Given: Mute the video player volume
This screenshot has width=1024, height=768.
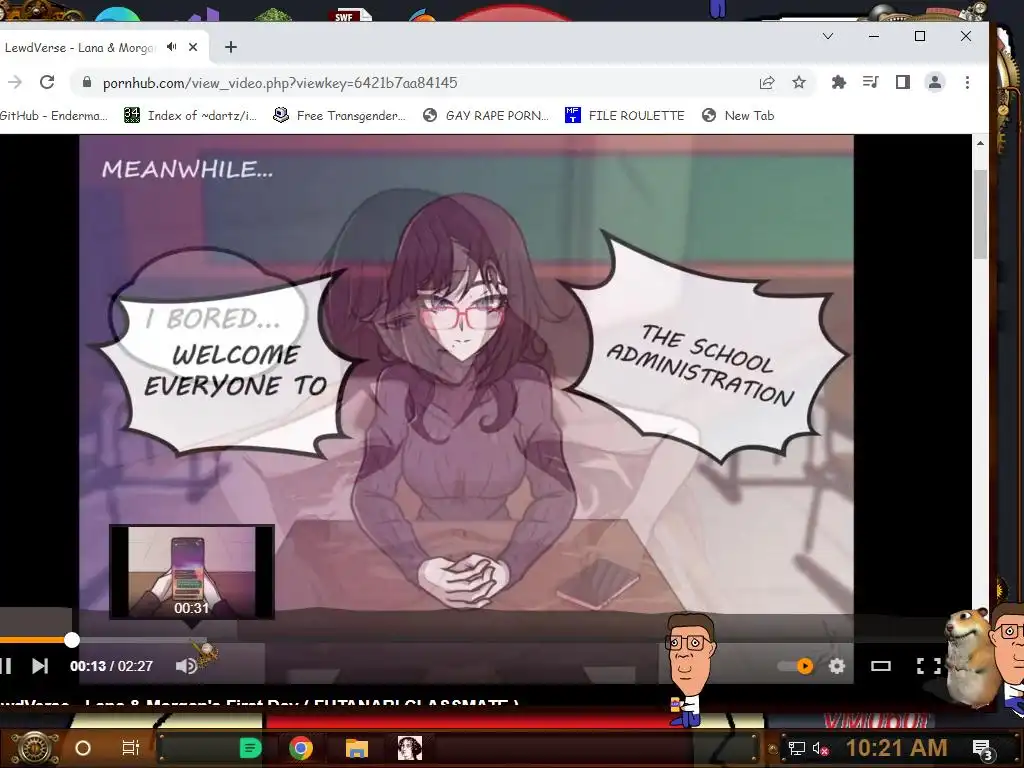Looking at the screenshot, I should (186, 666).
